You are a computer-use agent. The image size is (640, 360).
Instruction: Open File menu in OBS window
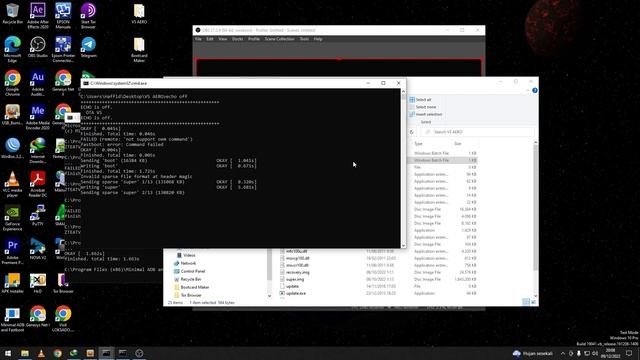click(x=198, y=39)
